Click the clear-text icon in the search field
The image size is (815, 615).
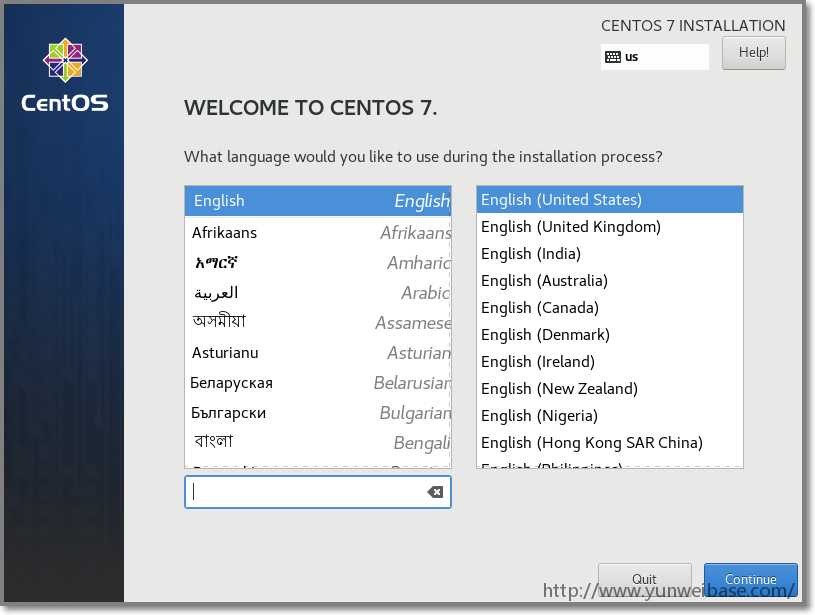coord(435,492)
